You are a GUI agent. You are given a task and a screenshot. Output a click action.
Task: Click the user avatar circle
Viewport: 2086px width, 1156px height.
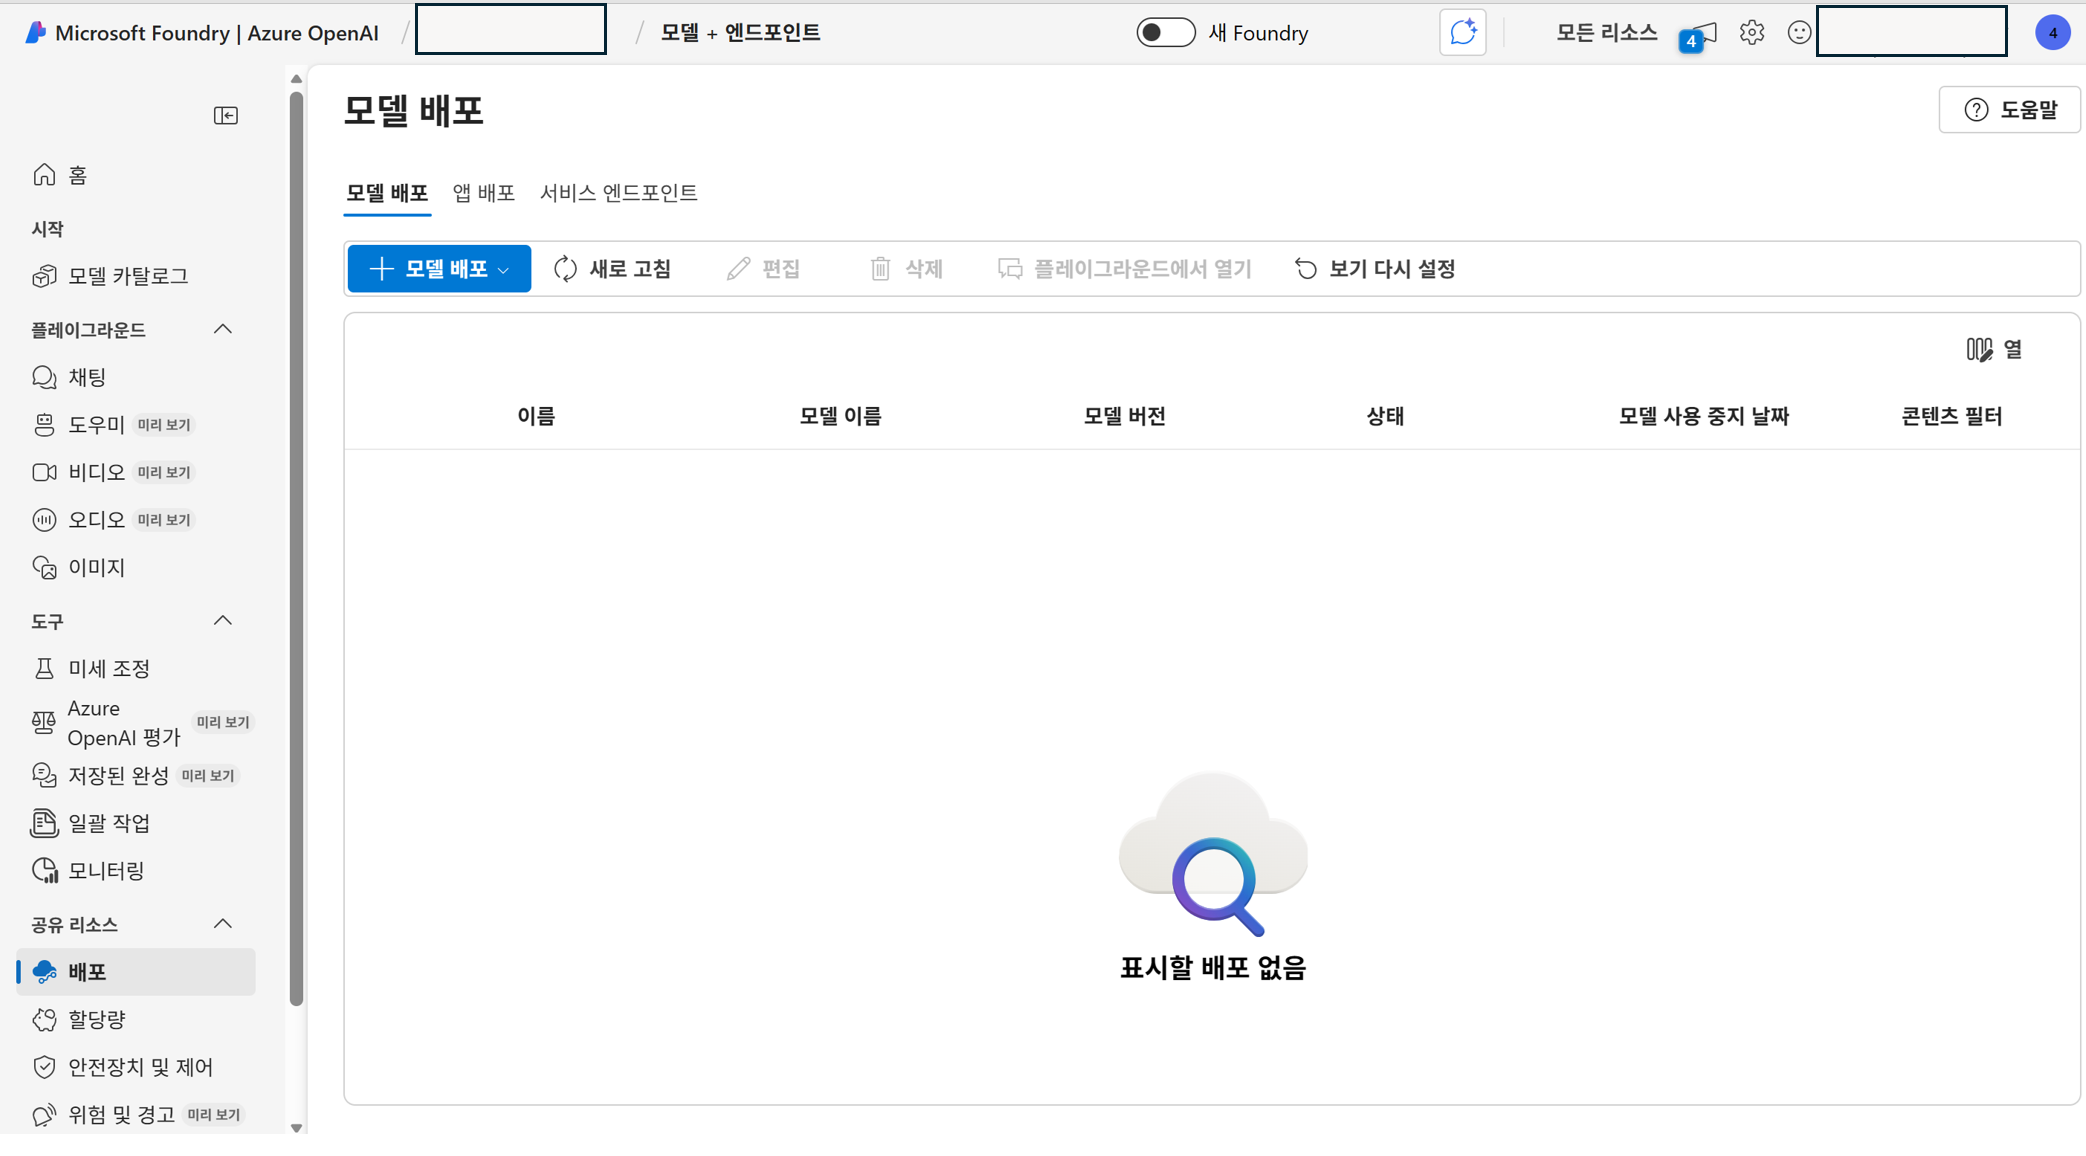pyautogui.click(x=2052, y=33)
